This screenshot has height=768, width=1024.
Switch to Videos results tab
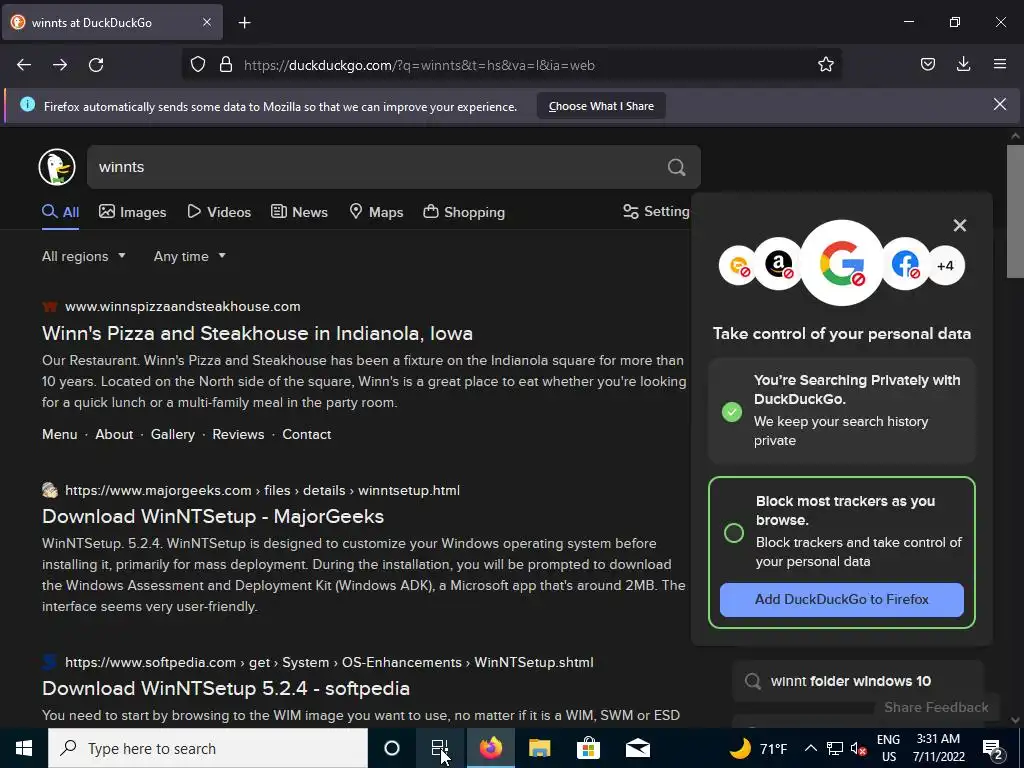(x=219, y=212)
